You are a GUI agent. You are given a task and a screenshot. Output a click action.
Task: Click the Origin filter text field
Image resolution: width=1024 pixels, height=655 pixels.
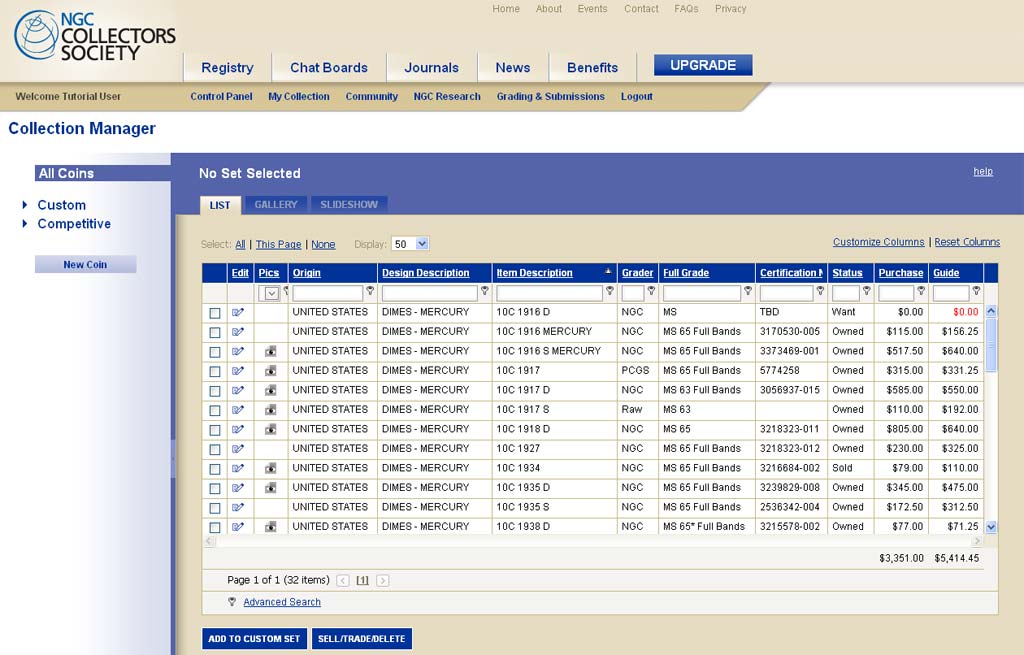coord(327,293)
